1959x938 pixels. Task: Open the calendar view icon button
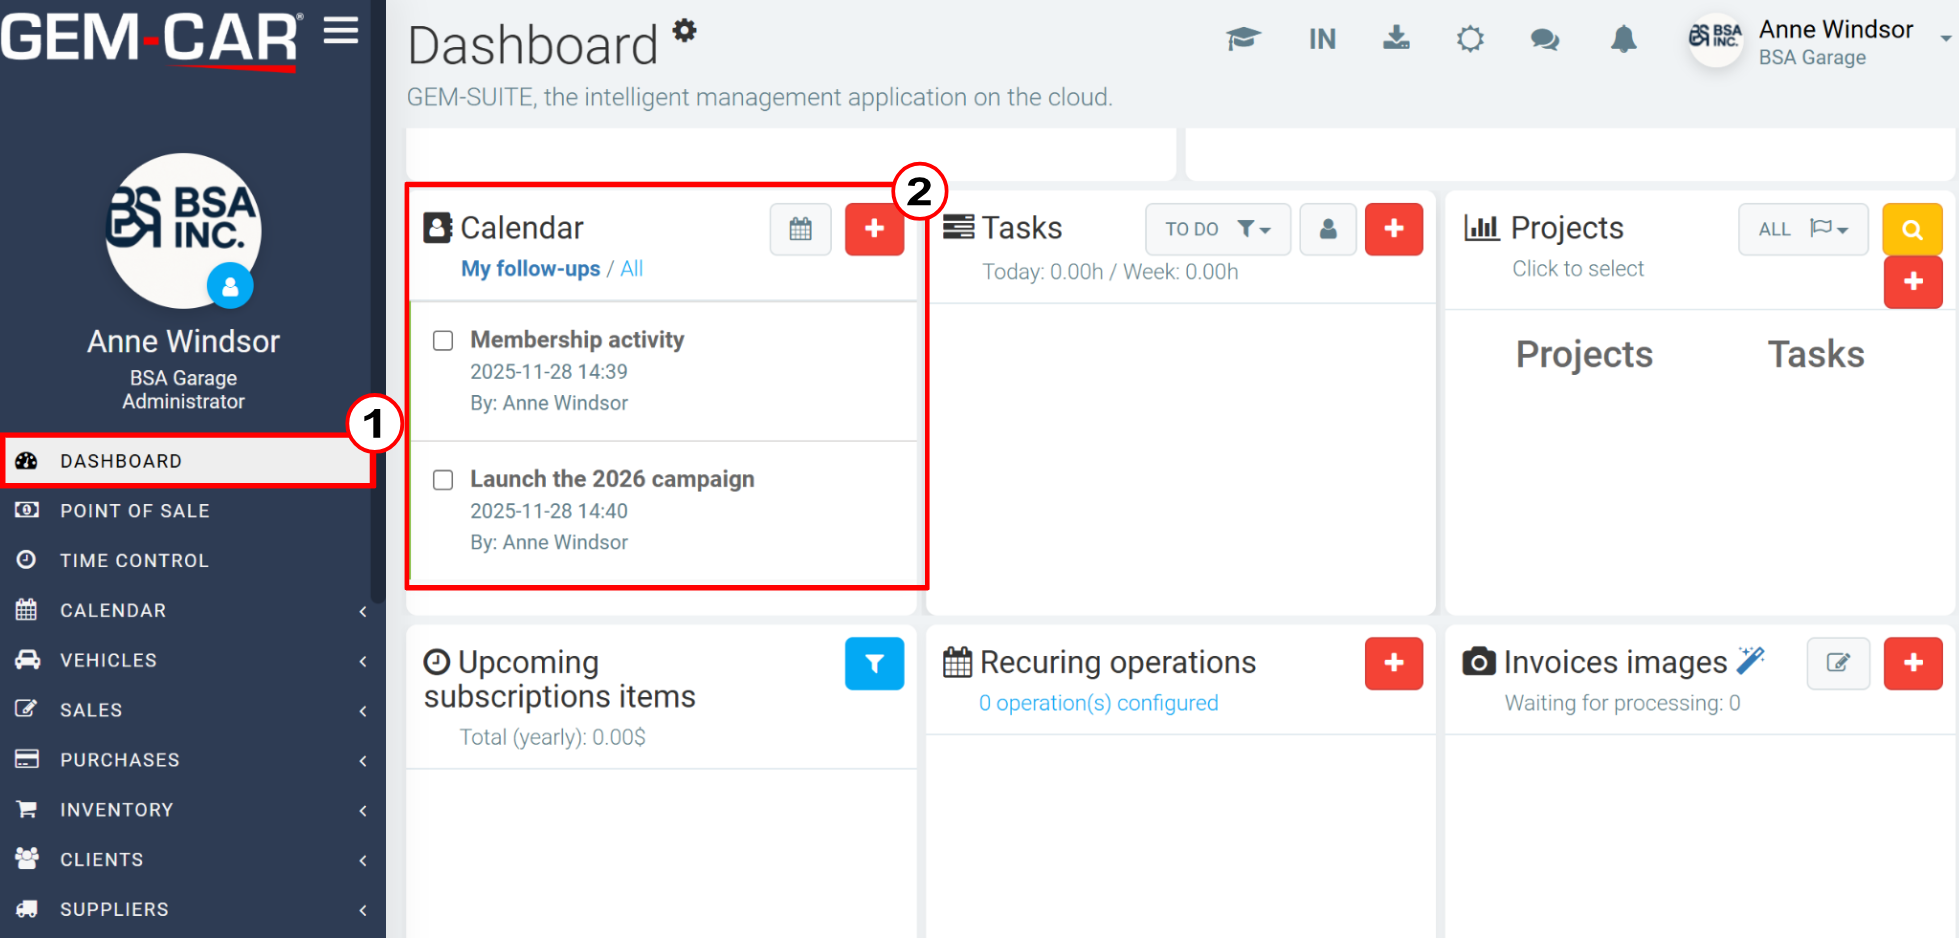pos(800,229)
